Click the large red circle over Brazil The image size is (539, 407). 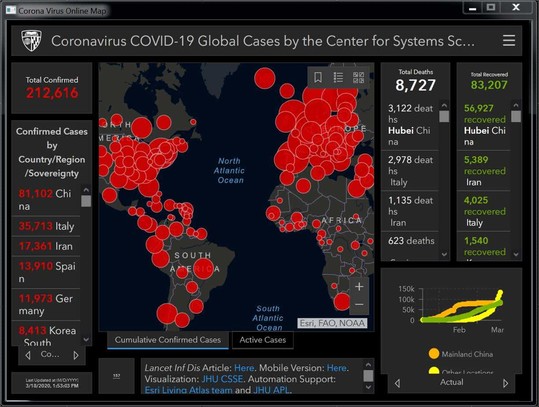click(x=204, y=268)
